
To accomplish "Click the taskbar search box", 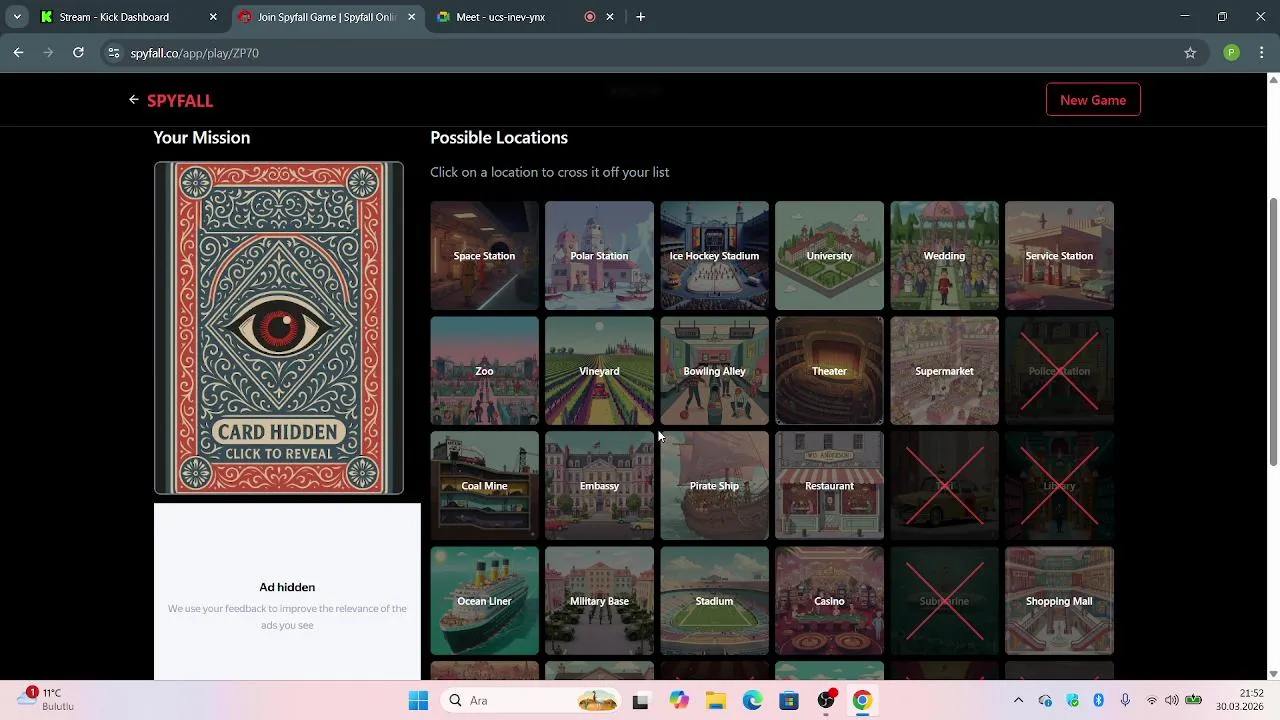I will click(531, 701).
